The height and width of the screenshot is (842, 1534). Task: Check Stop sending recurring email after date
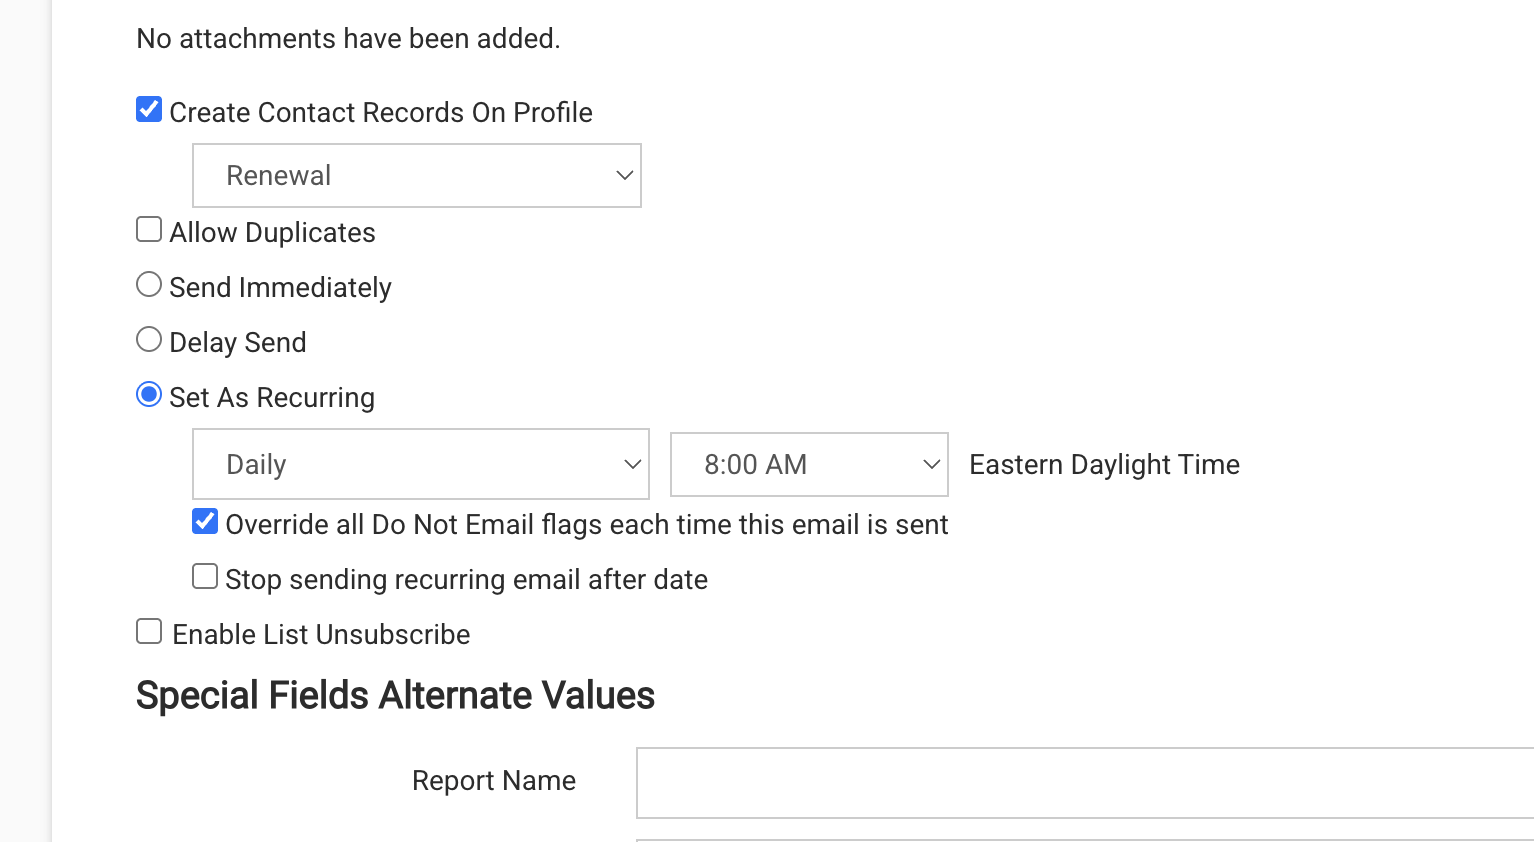coord(205,576)
